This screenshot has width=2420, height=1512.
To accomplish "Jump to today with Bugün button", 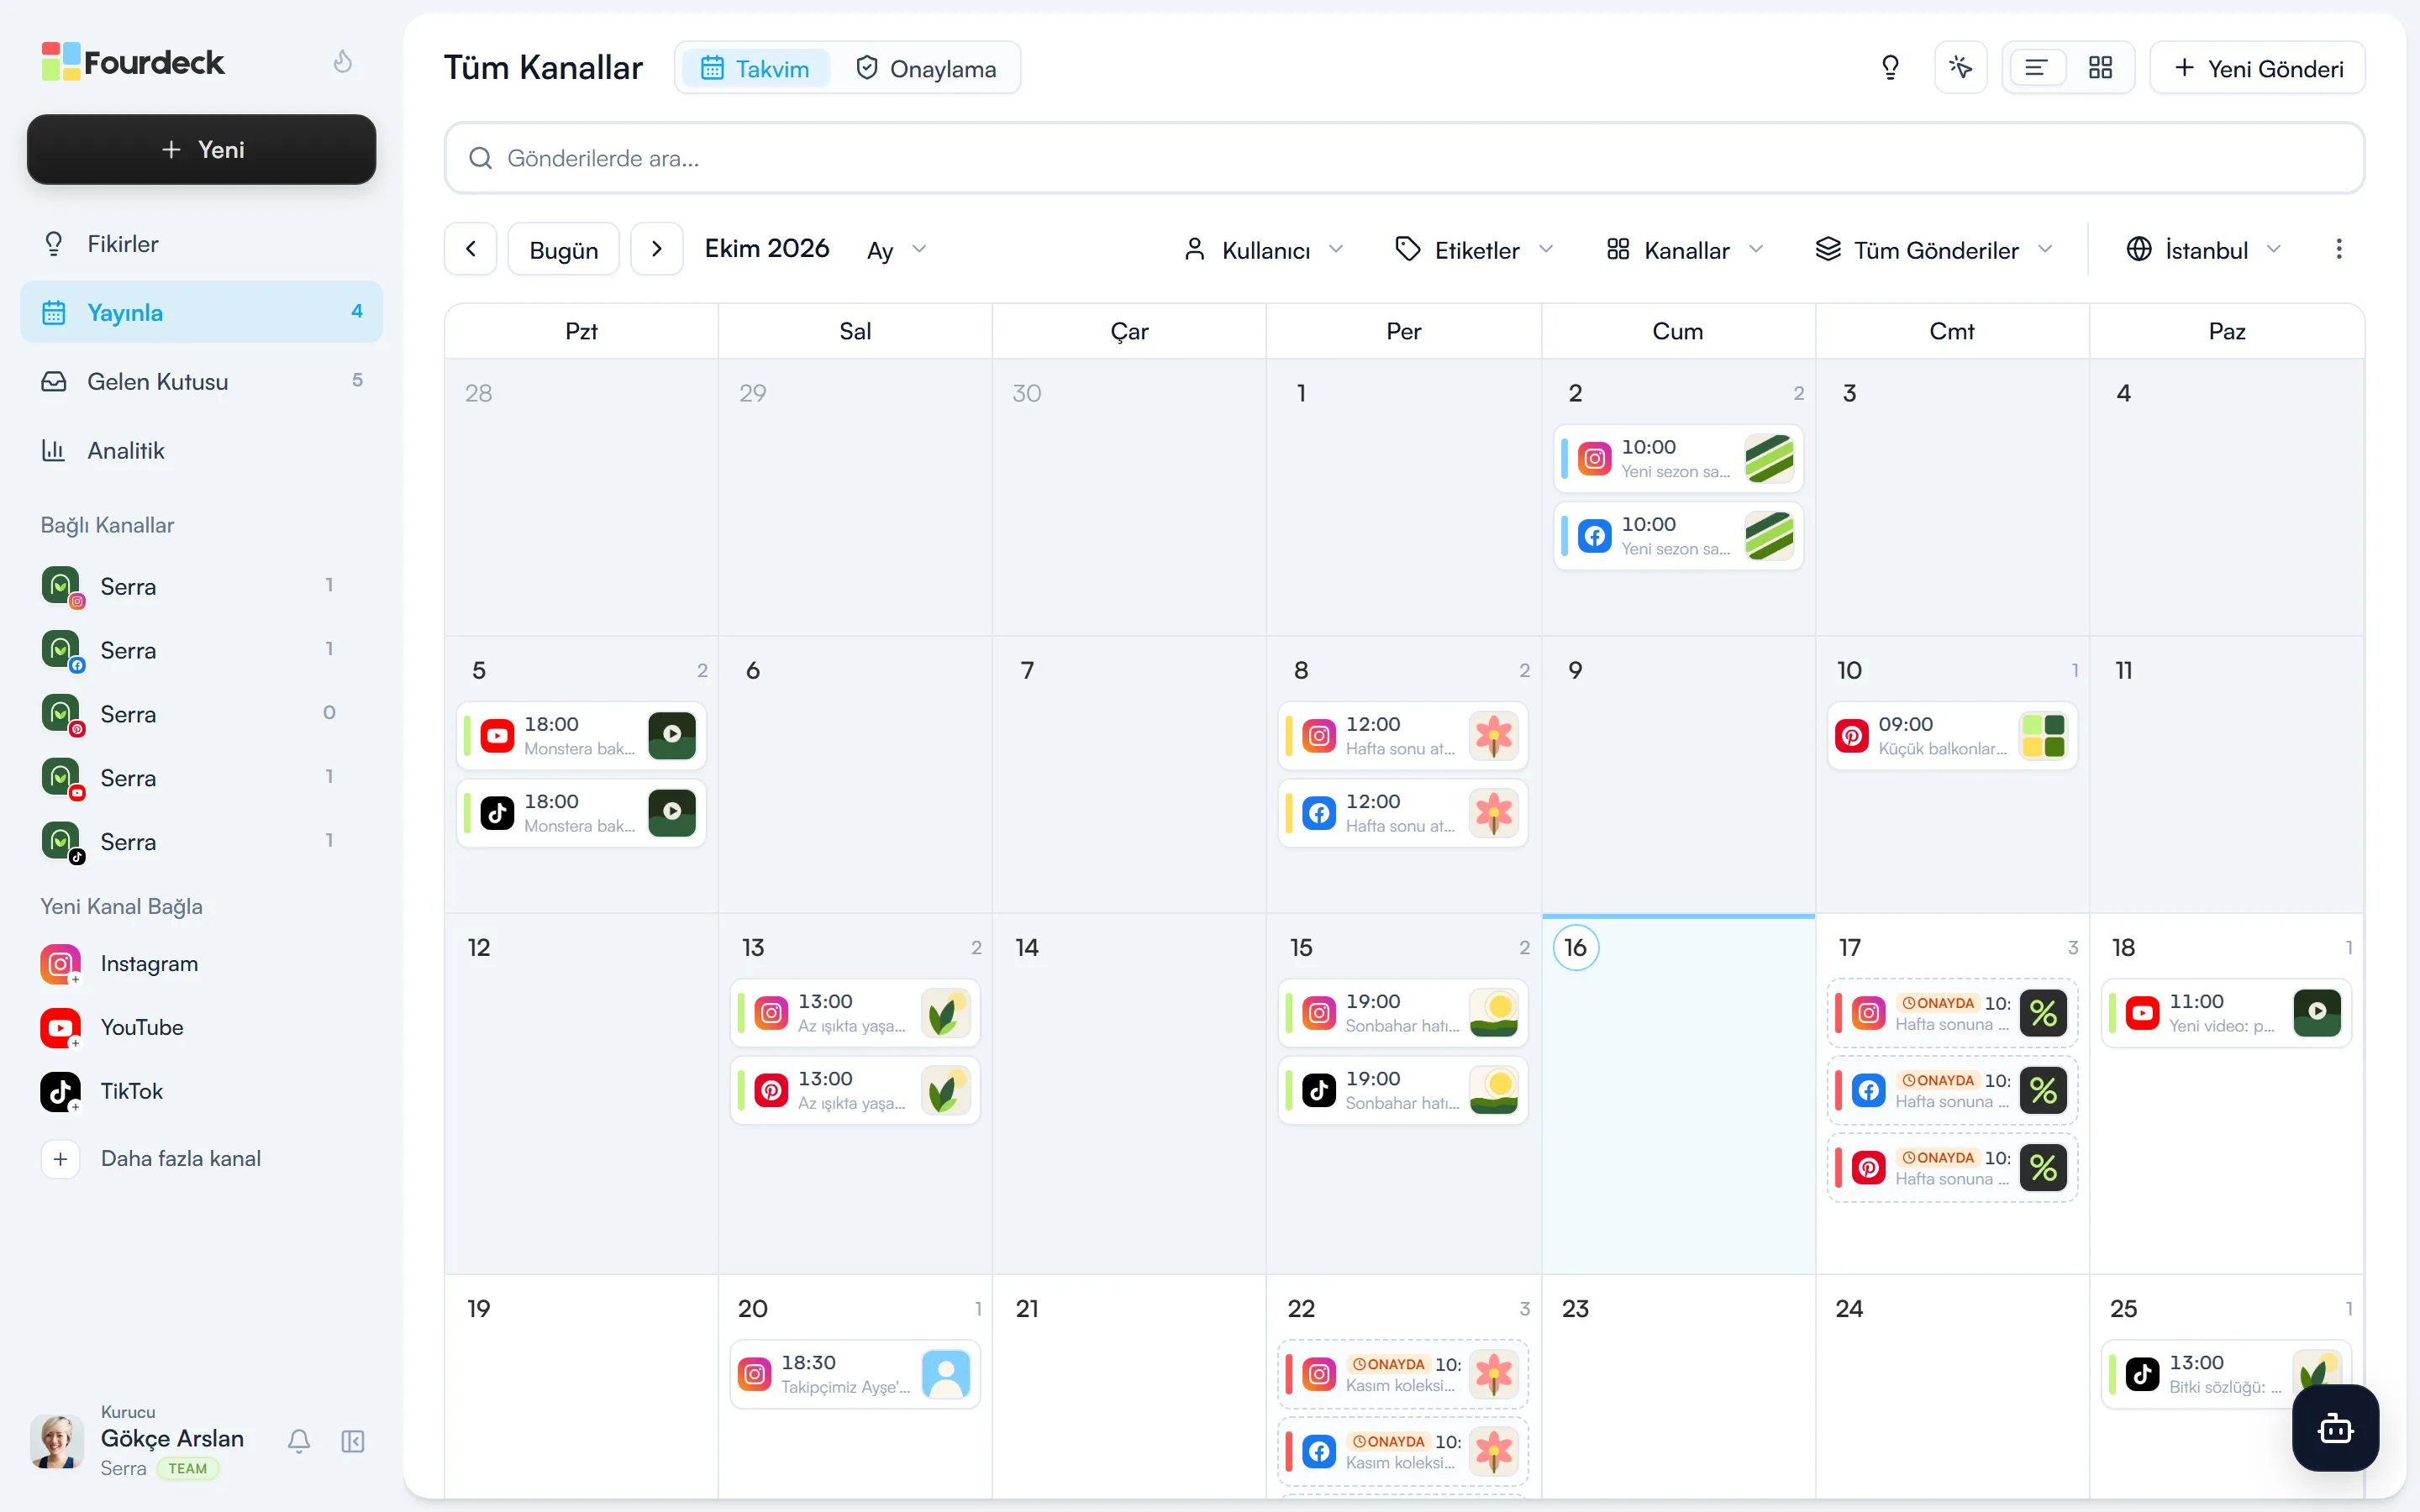I will 564,249.
